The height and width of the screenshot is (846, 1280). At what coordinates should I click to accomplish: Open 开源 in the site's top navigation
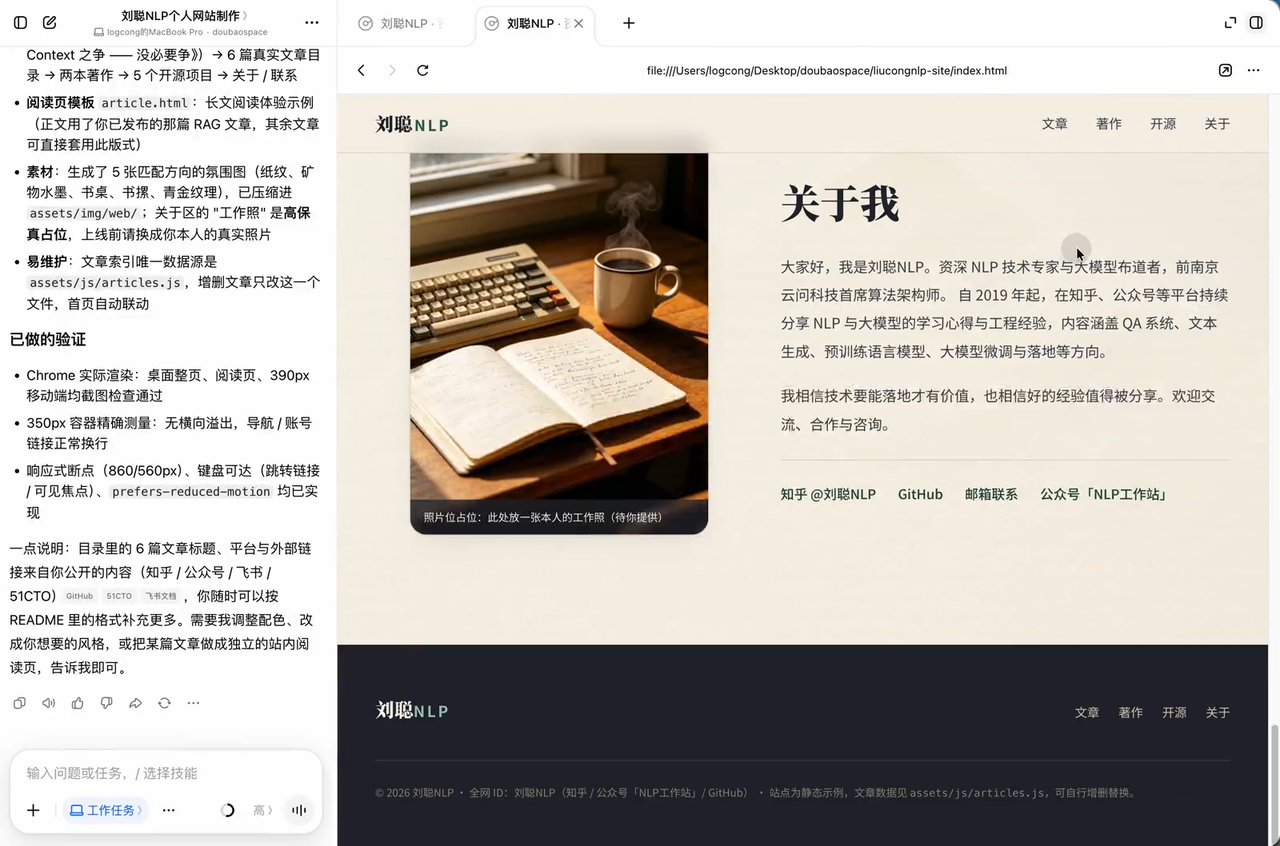1163,124
